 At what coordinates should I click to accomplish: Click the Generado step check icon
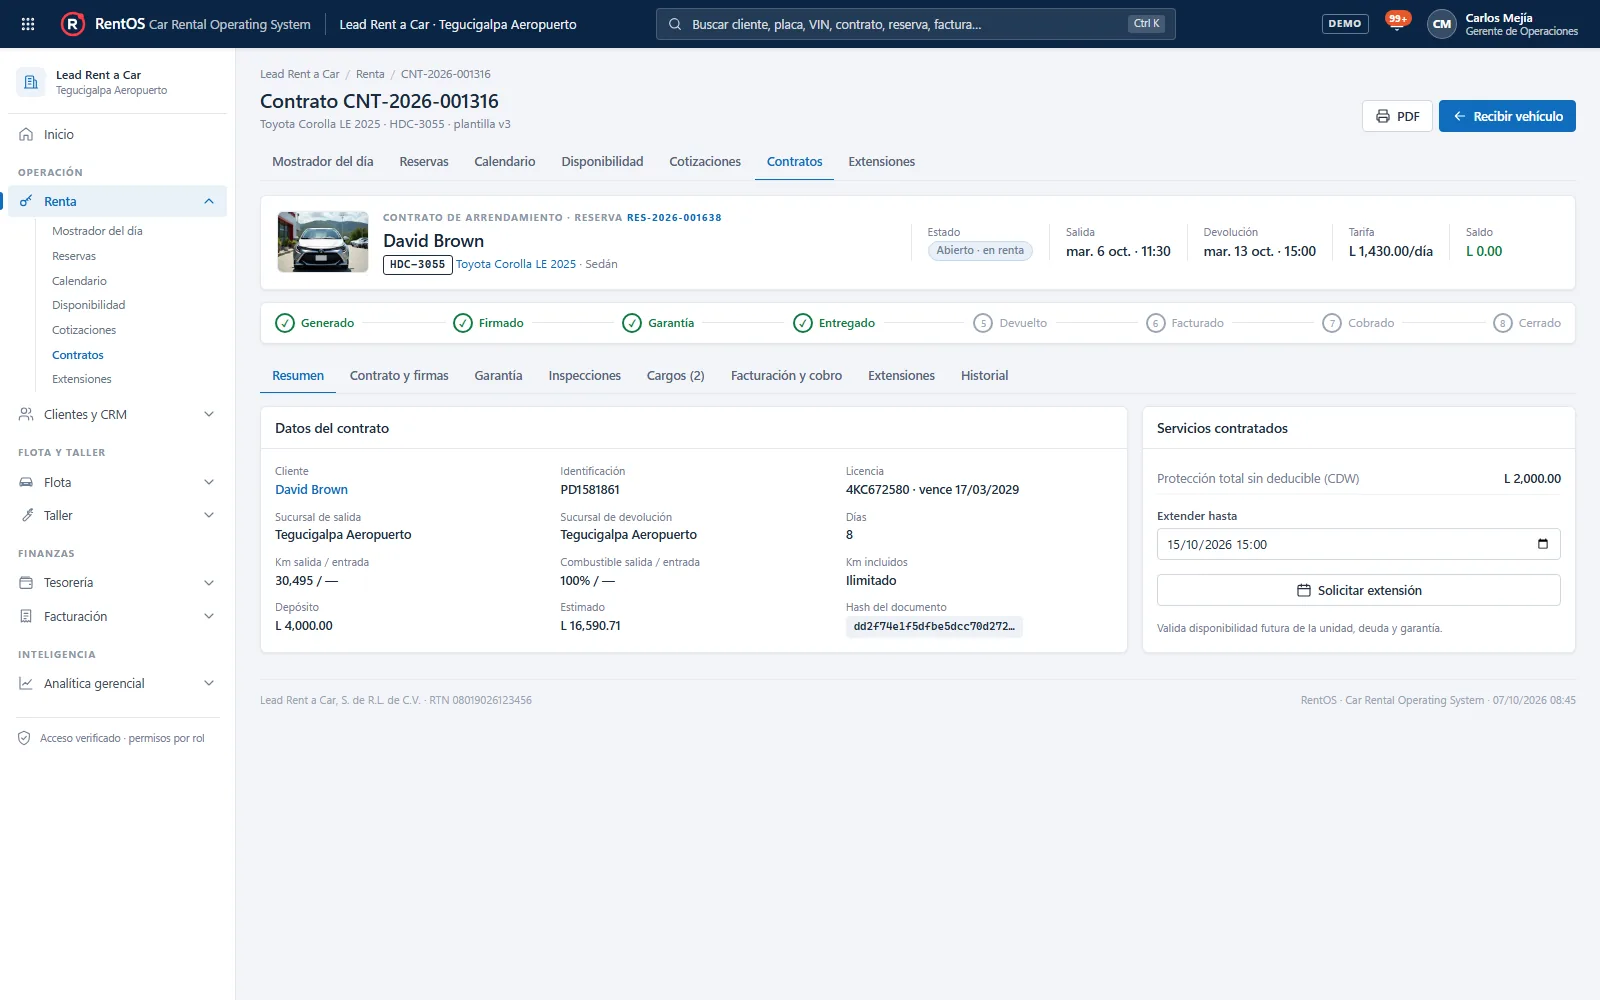(285, 323)
